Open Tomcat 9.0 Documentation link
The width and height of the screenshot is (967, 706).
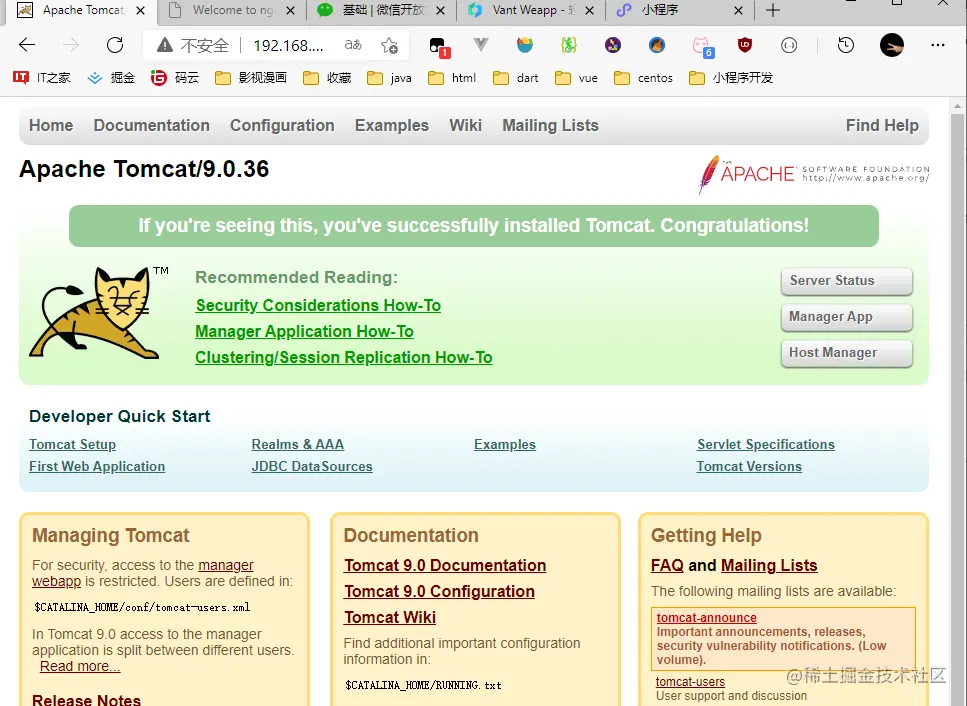tap(445, 565)
